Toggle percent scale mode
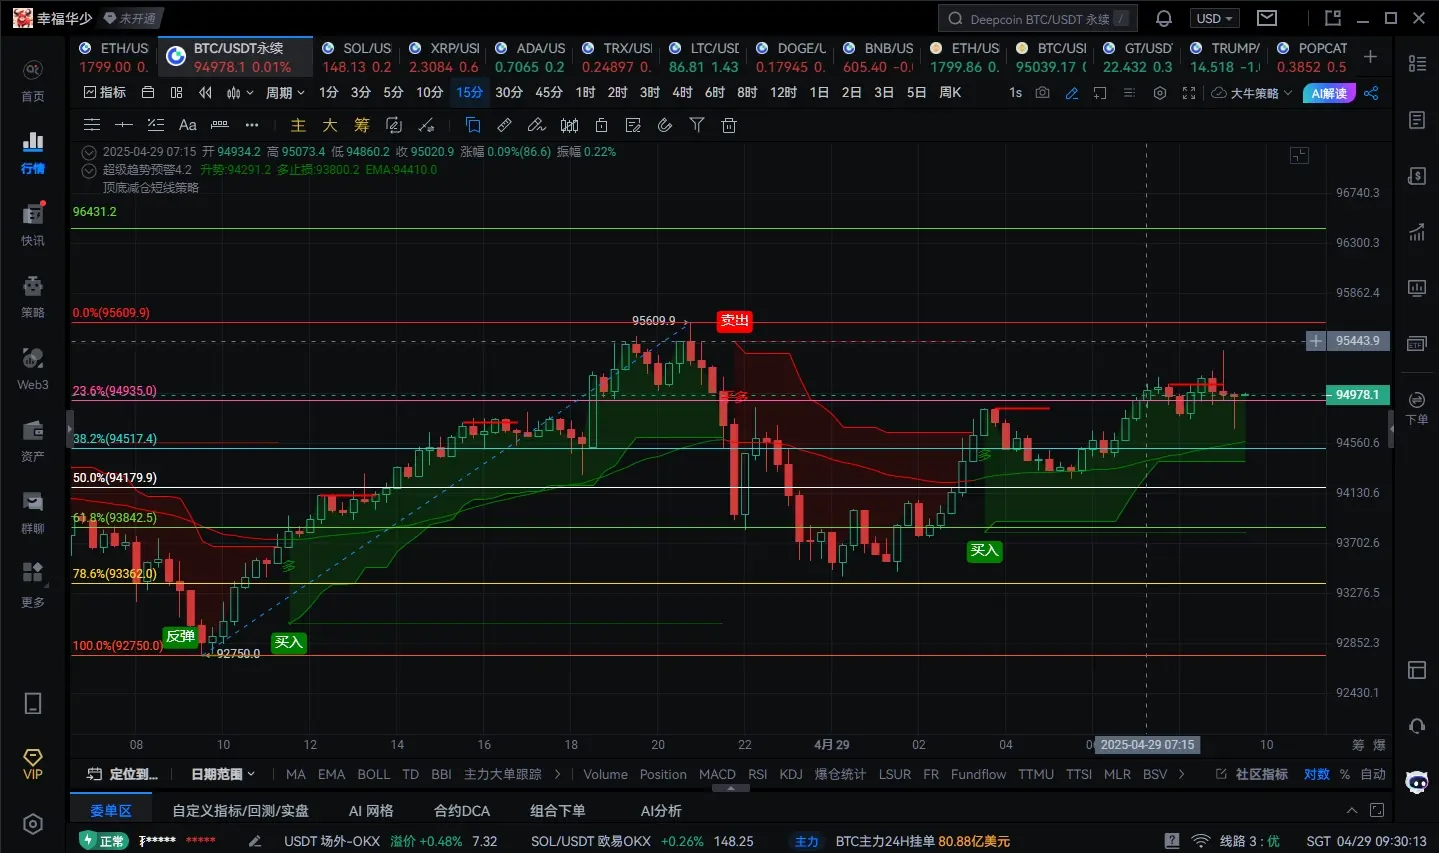The height and width of the screenshot is (853, 1439). coord(1345,774)
